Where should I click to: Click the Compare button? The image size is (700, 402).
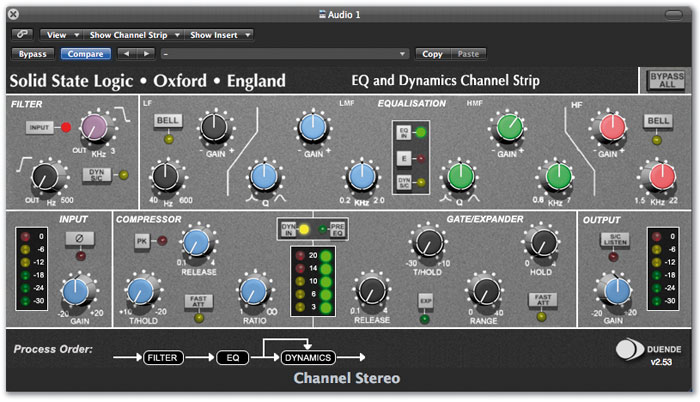point(85,54)
